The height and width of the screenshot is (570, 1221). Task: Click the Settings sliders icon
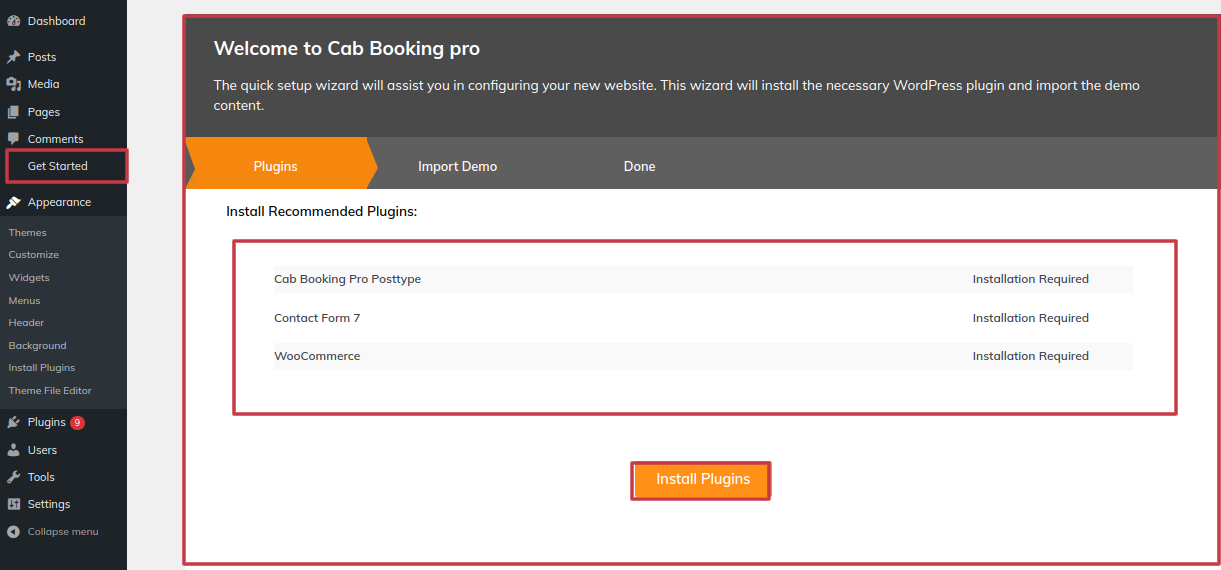pos(14,504)
